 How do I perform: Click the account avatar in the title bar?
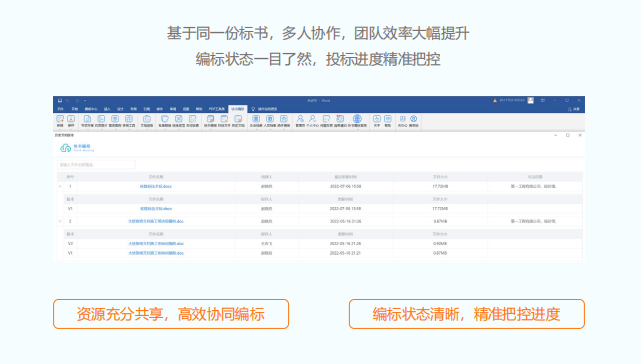click(531, 101)
